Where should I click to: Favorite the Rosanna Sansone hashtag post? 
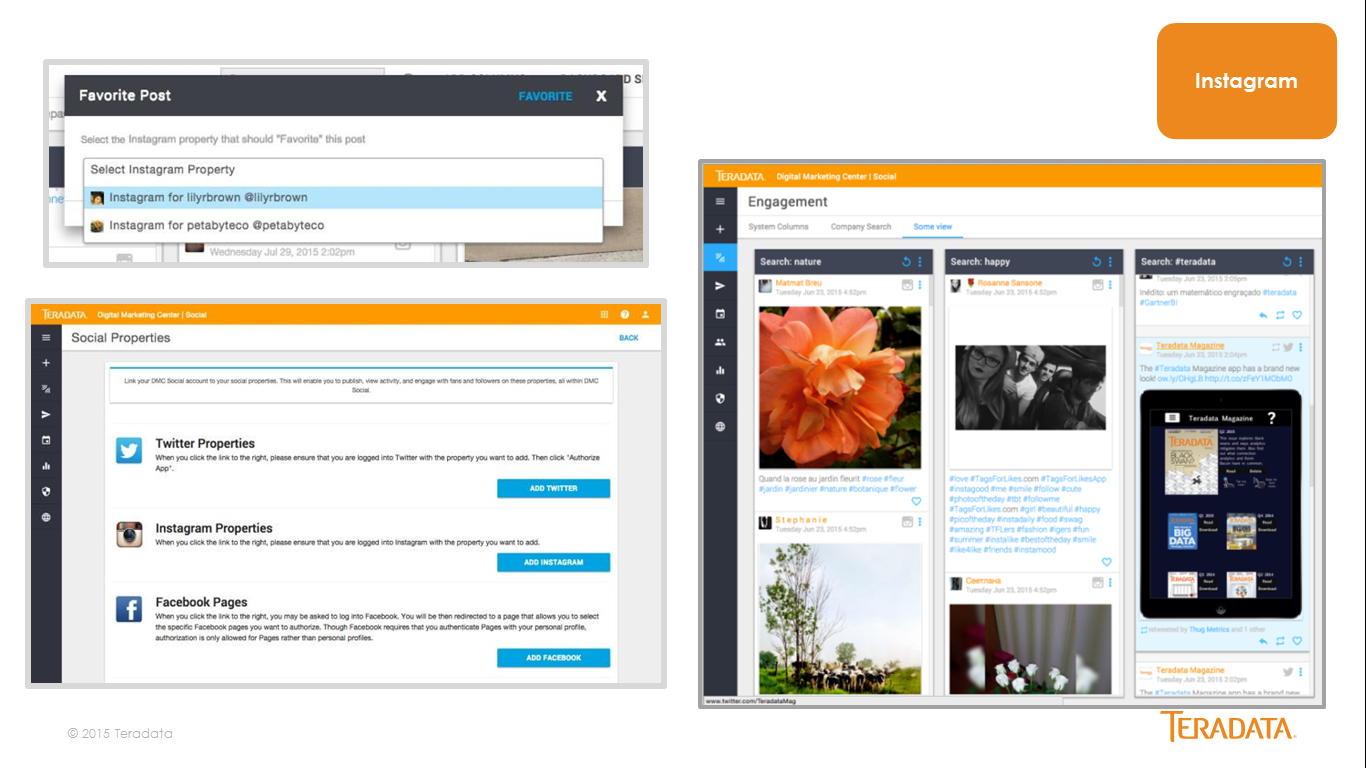(x=1106, y=562)
